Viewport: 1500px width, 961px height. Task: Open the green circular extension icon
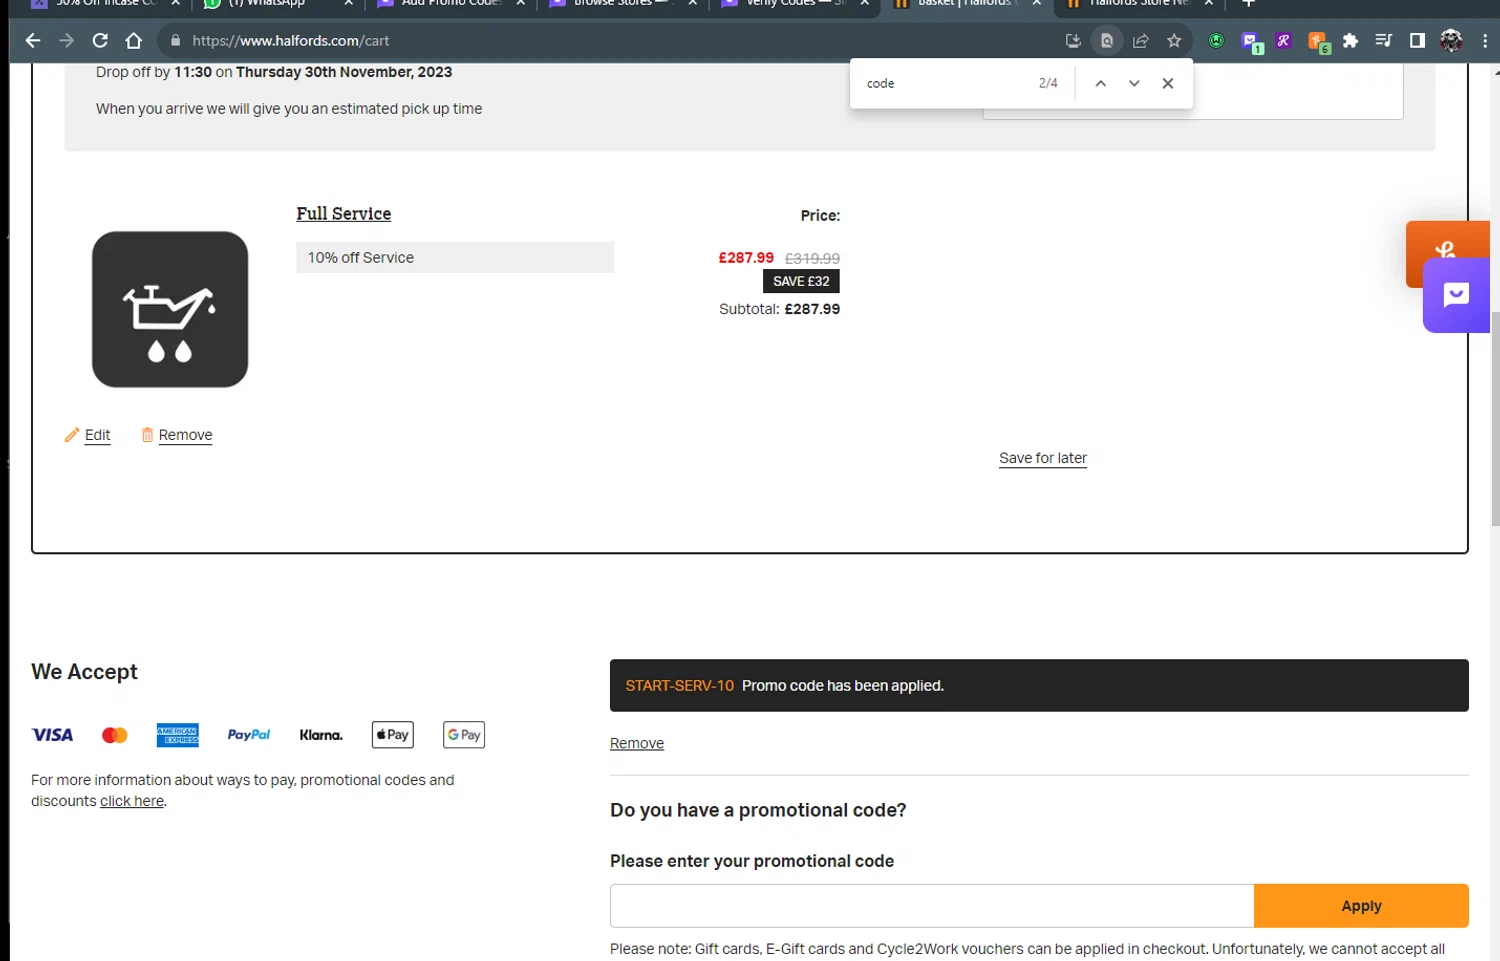(x=1216, y=41)
